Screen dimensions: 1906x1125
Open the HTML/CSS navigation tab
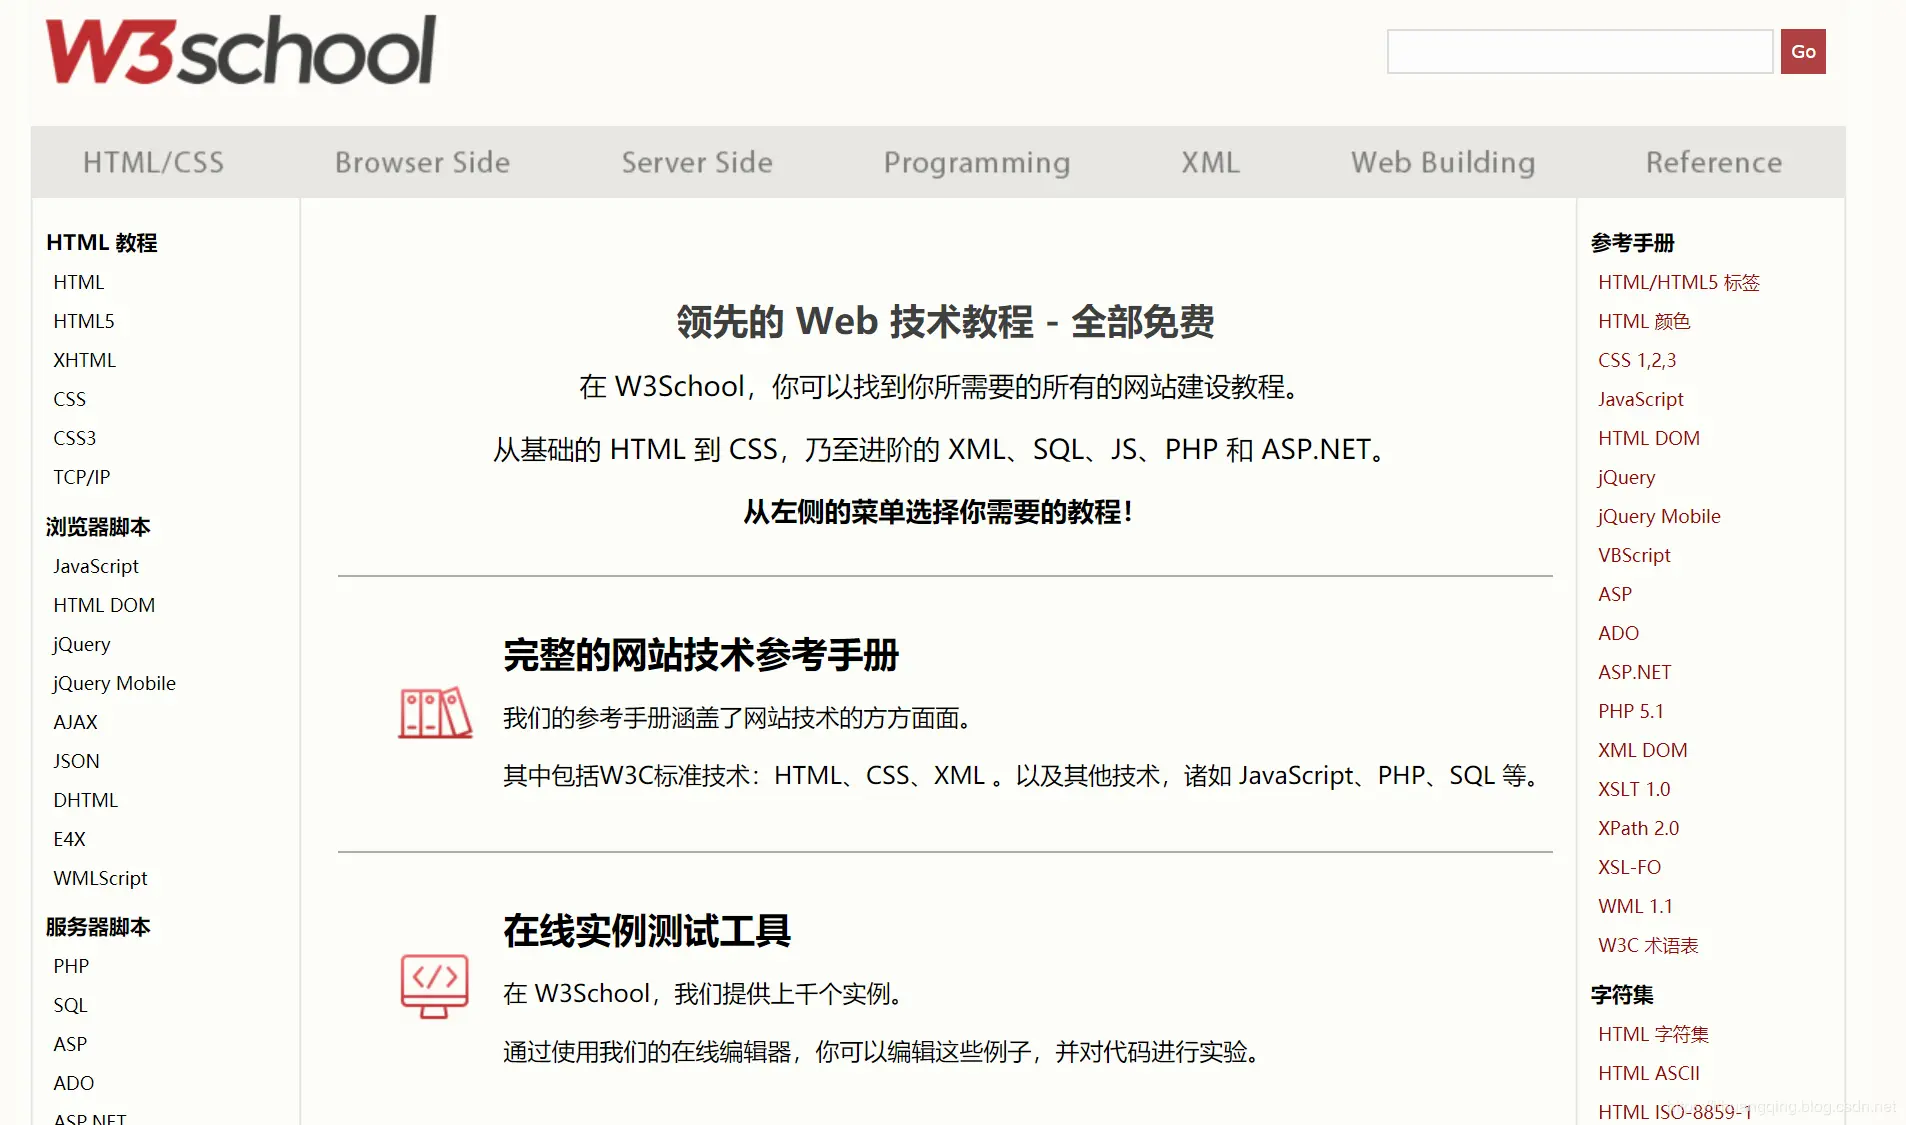[154, 162]
